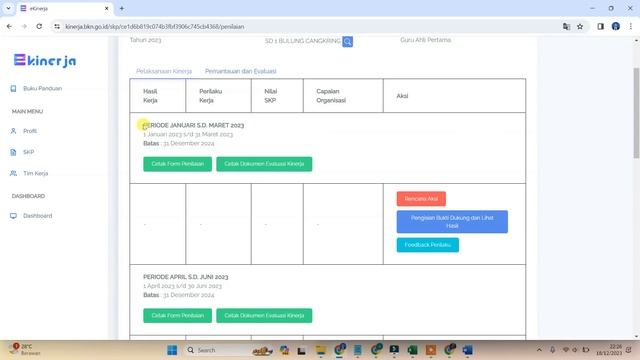
Task: Click the red Rencana Aksi button
Action: (x=421, y=199)
